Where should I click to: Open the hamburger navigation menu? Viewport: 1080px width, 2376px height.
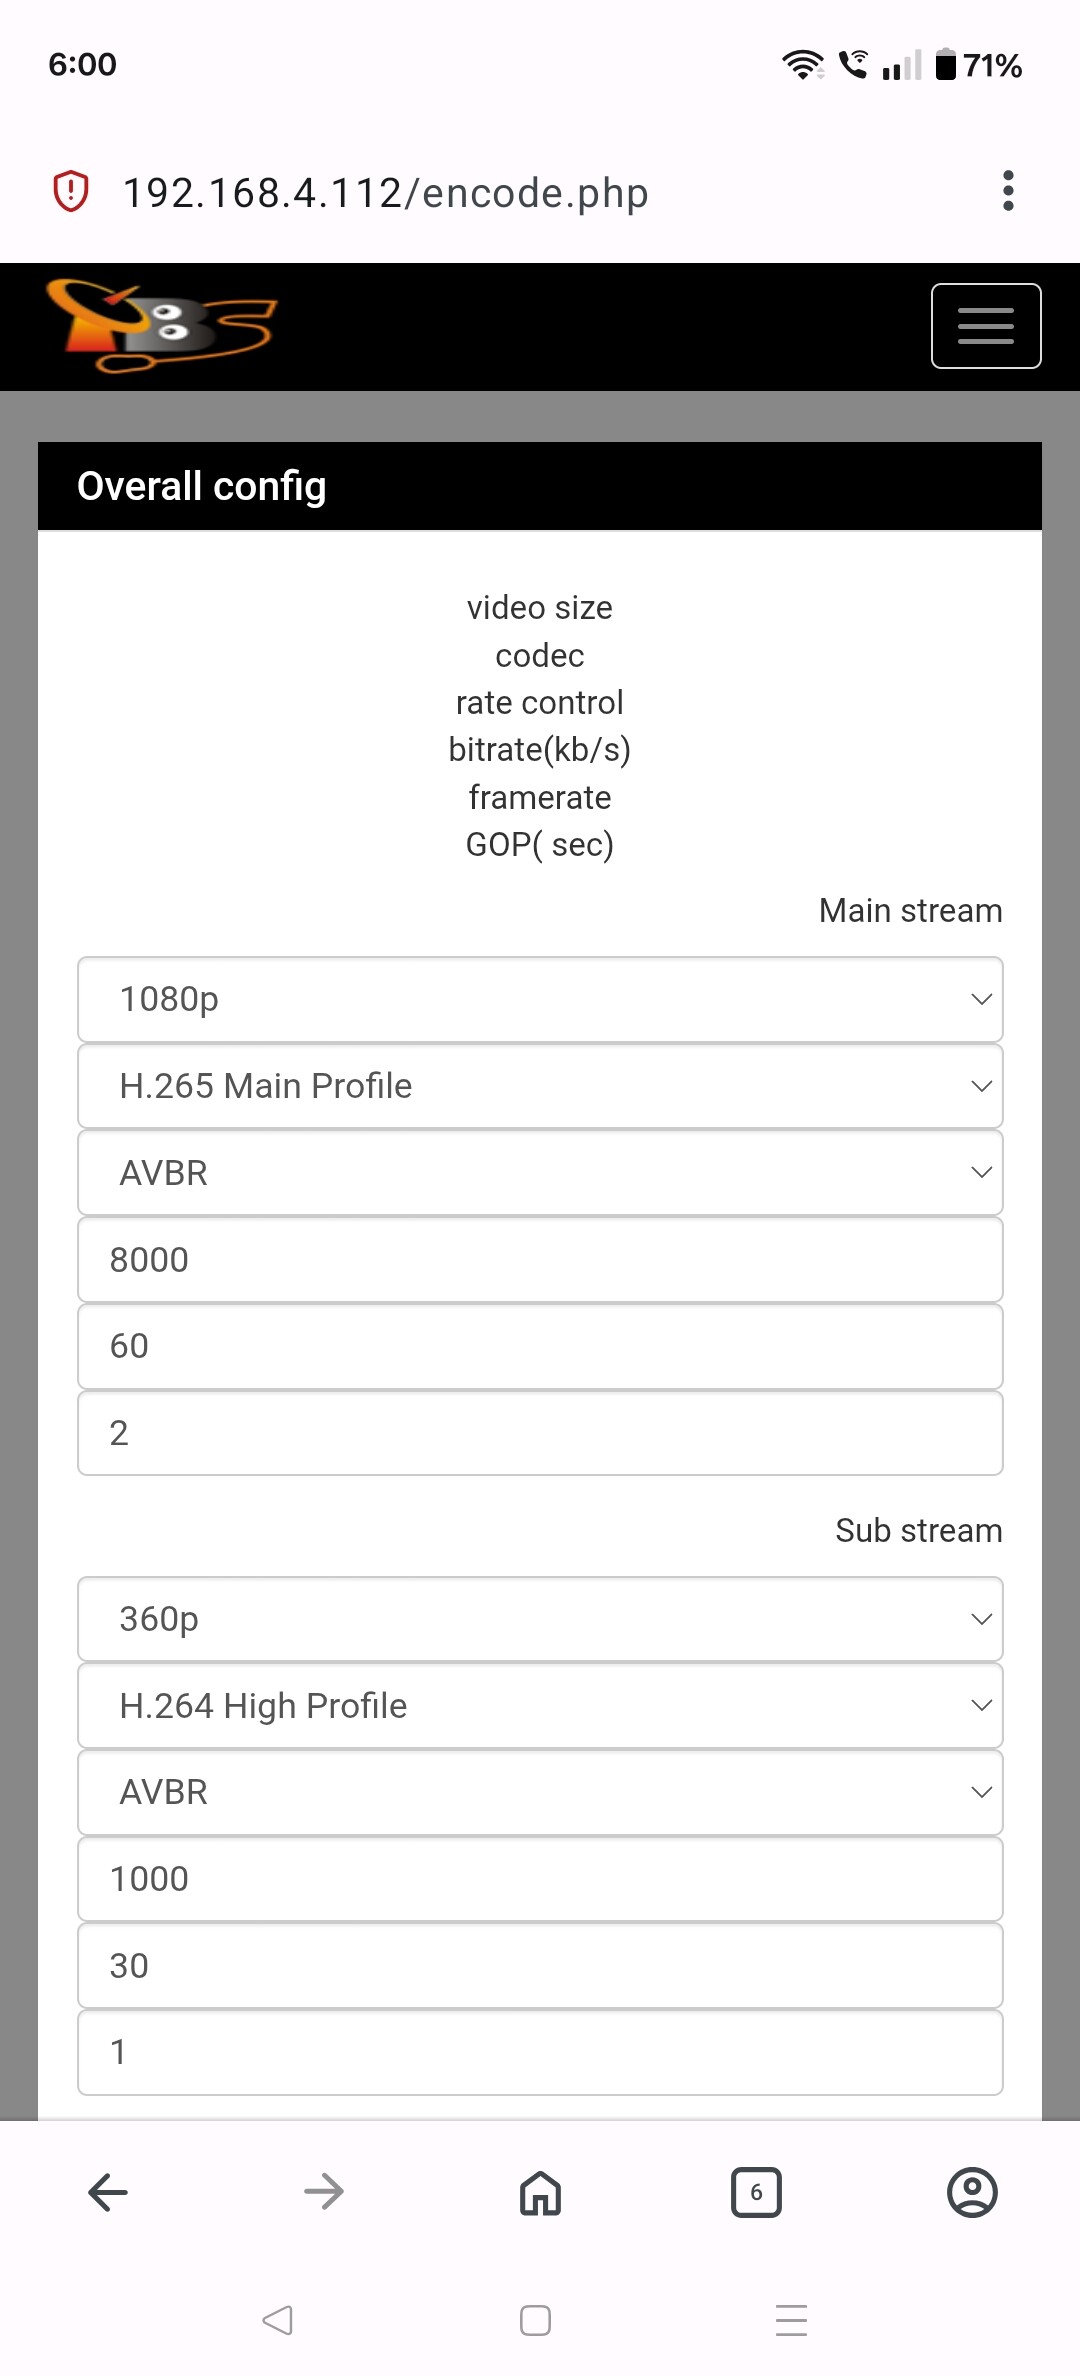[985, 326]
